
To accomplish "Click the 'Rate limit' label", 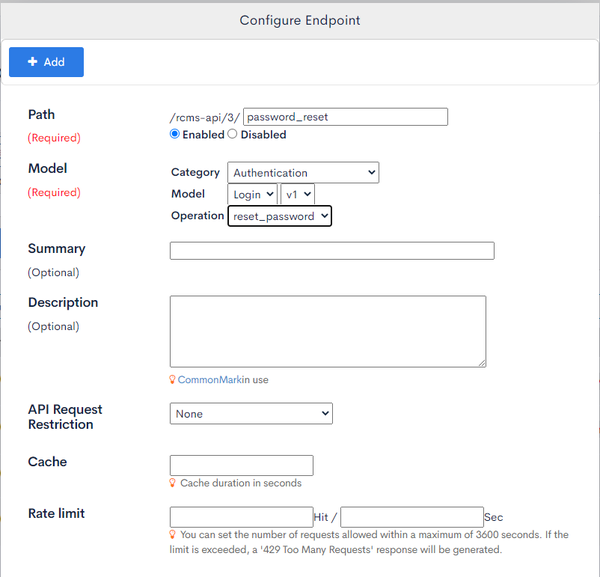I will [x=56, y=513].
